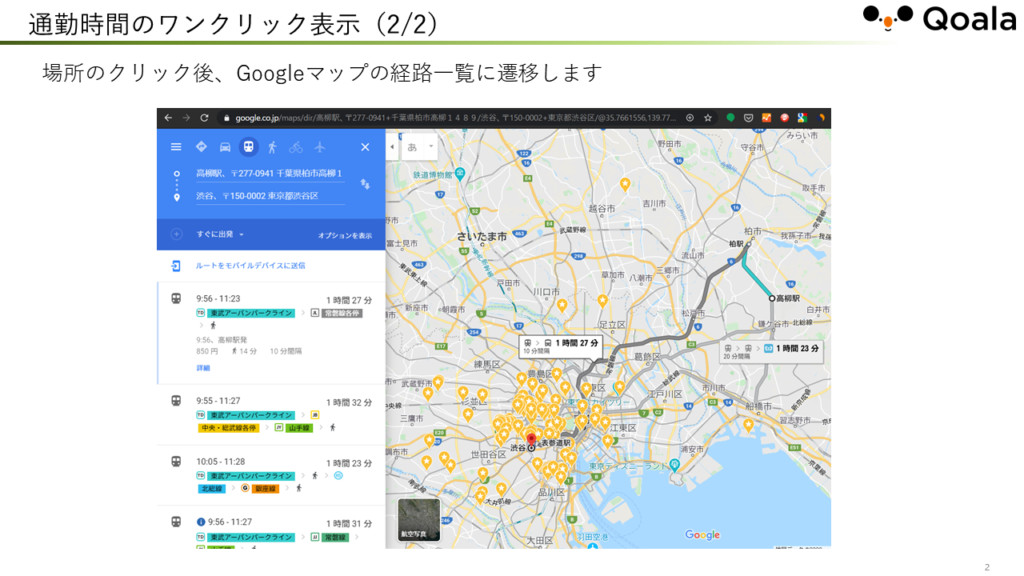Select the 10:05 - 11:28 route option

[x=270, y=462]
